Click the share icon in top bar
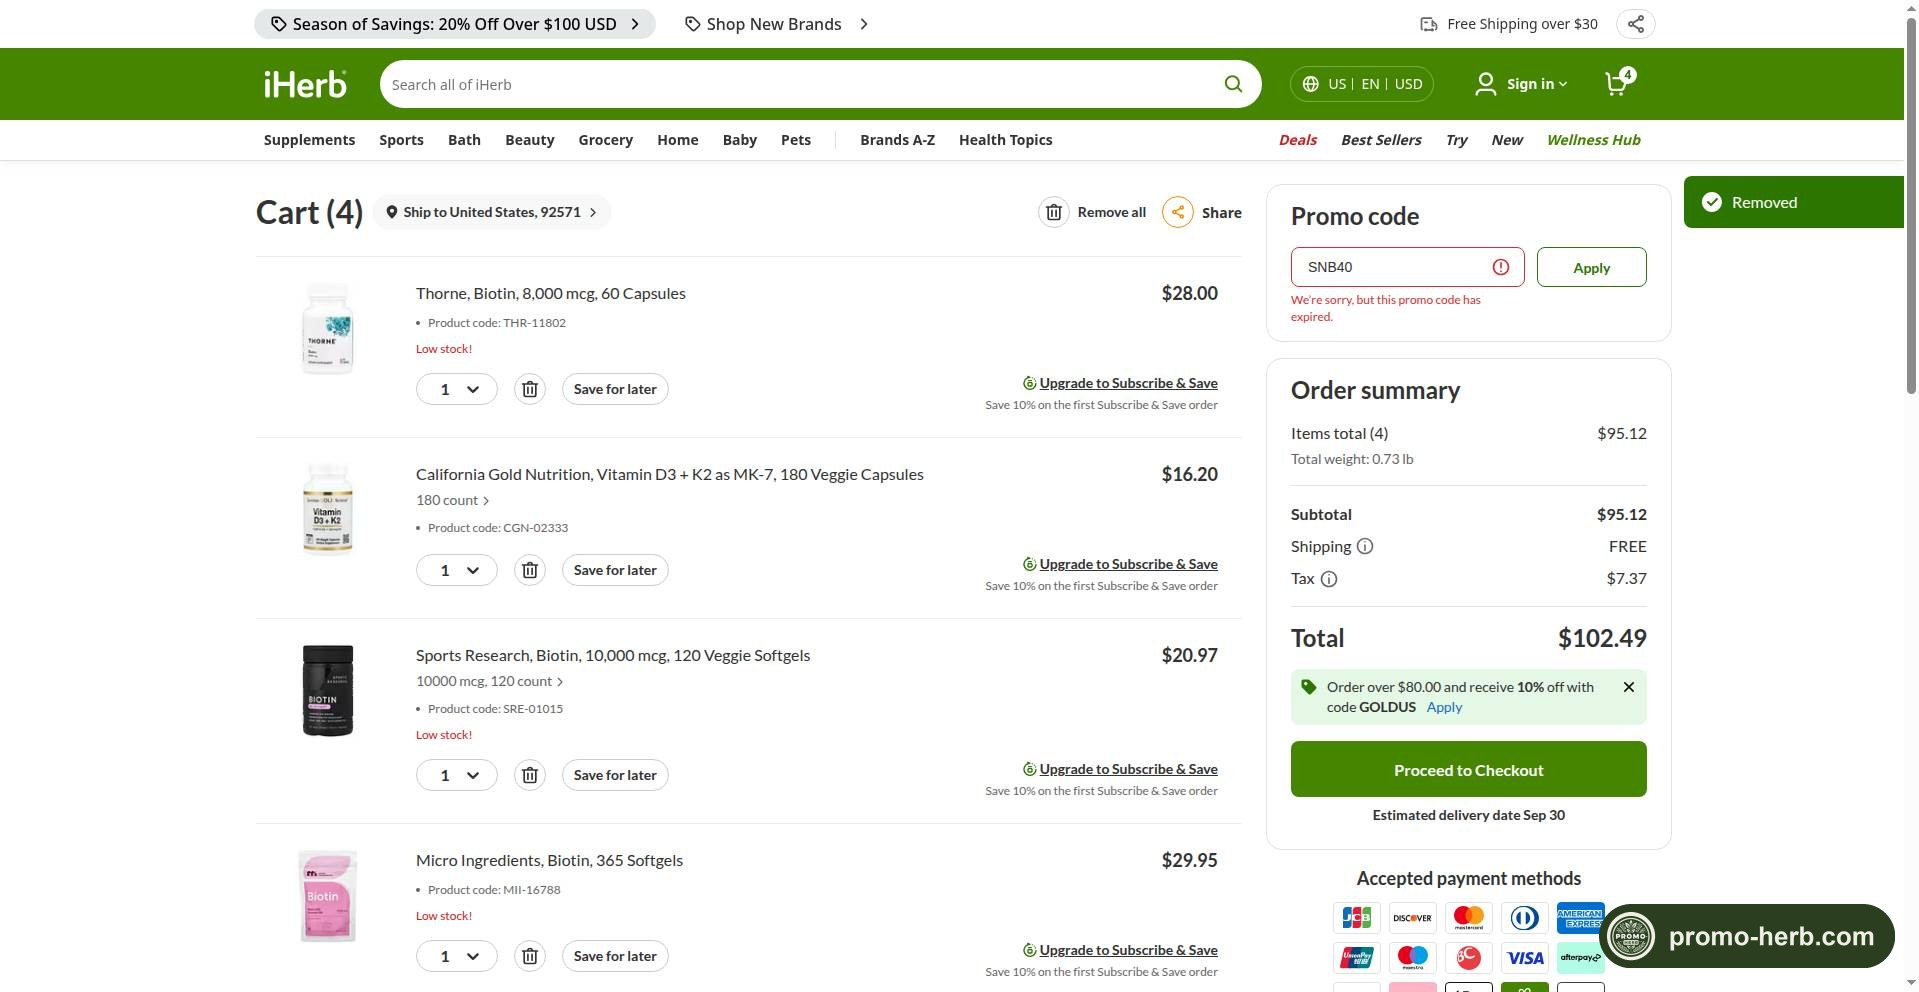1919x992 pixels. tap(1635, 24)
